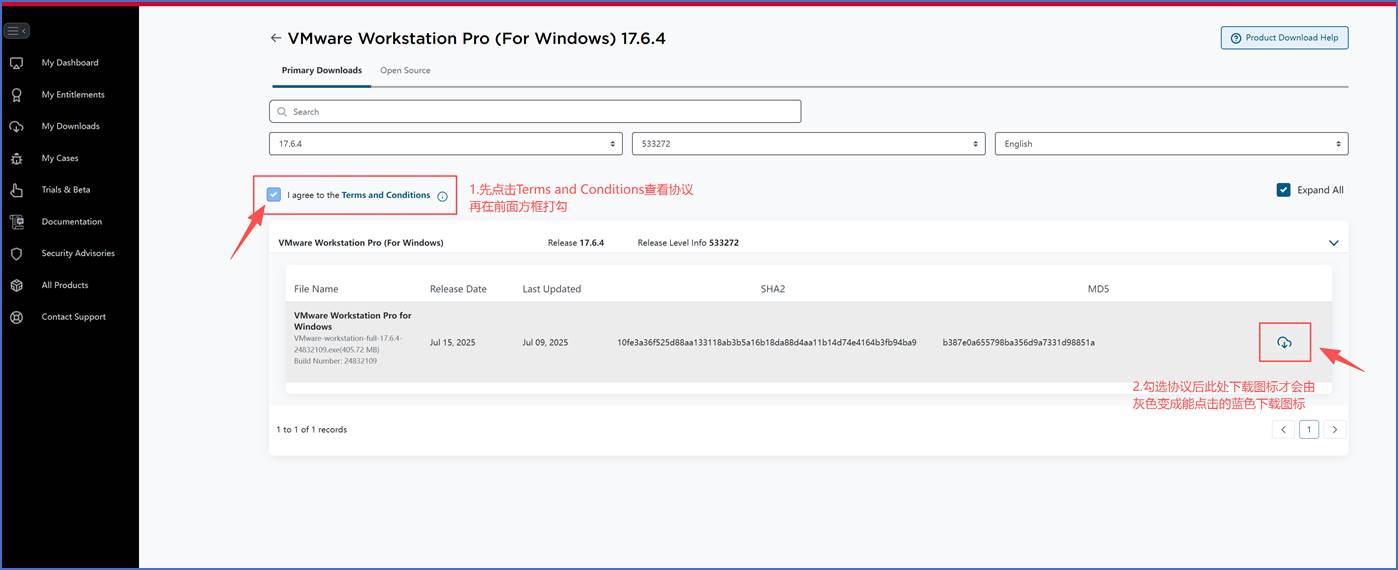
Task: Open My Dashboard icon in sidebar
Action: 16,63
